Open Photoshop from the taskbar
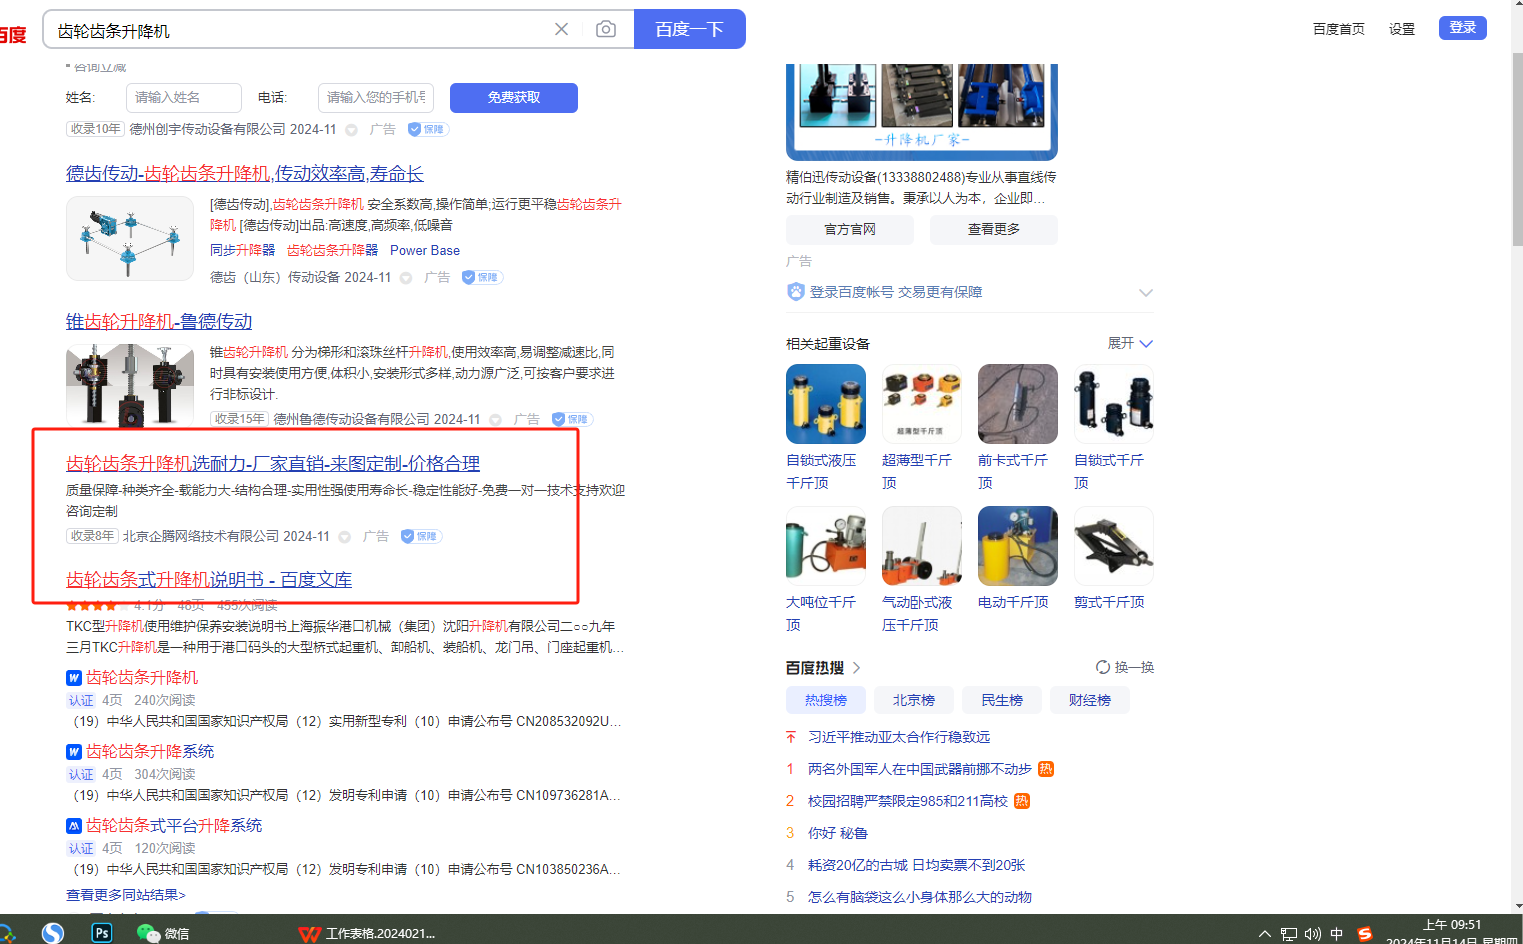This screenshot has height=944, width=1523. pyautogui.click(x=101, y=932)
